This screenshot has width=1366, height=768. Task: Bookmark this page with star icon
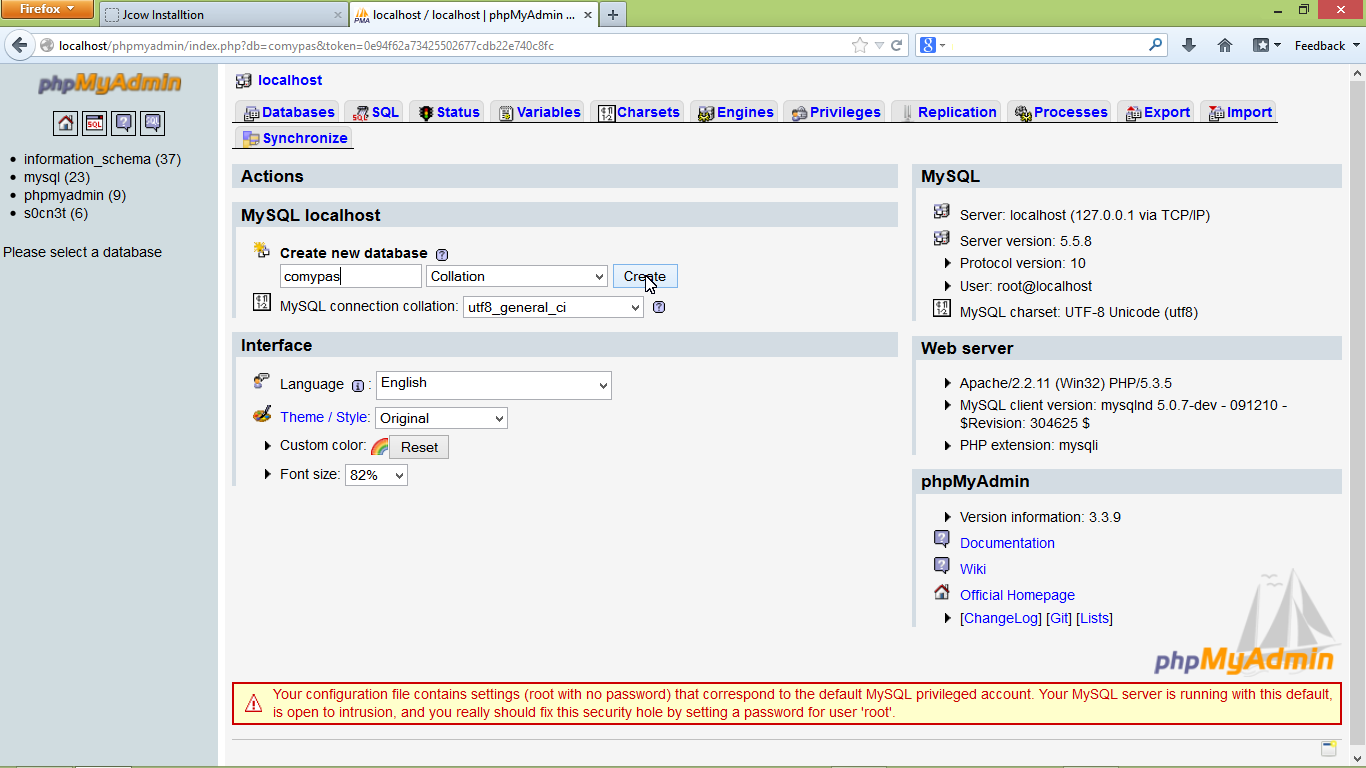[860, 45]
